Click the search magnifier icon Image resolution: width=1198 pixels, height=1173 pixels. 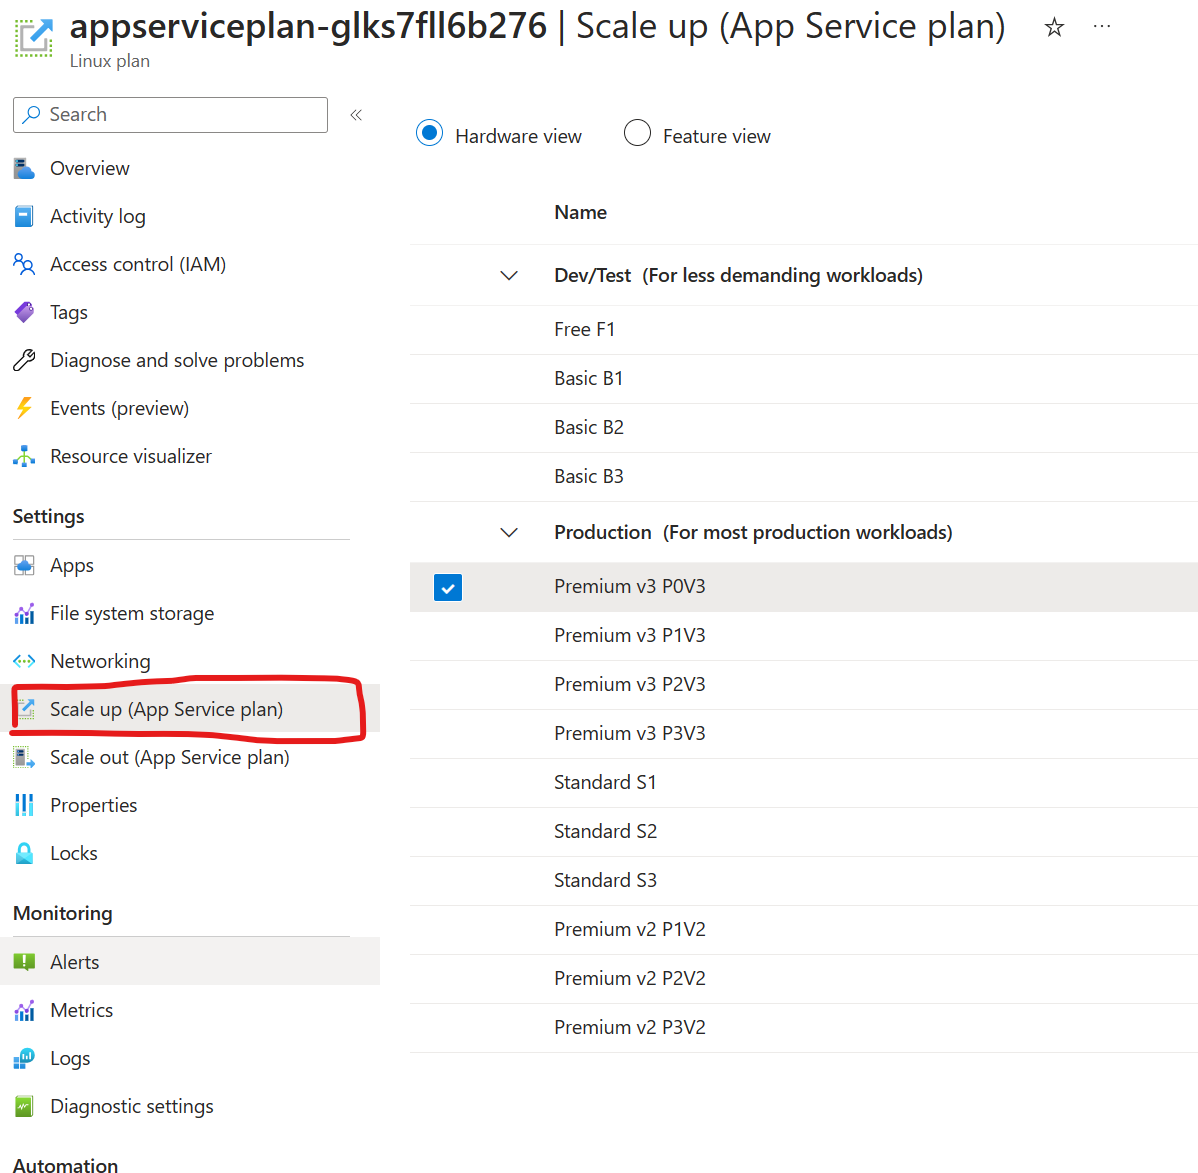pos(31,115)
